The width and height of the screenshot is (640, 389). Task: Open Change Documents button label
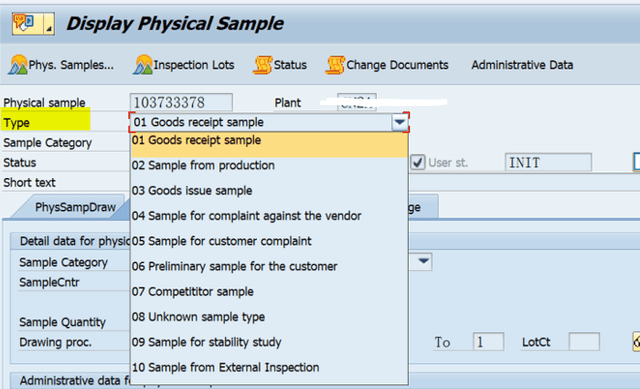point(397,65)
